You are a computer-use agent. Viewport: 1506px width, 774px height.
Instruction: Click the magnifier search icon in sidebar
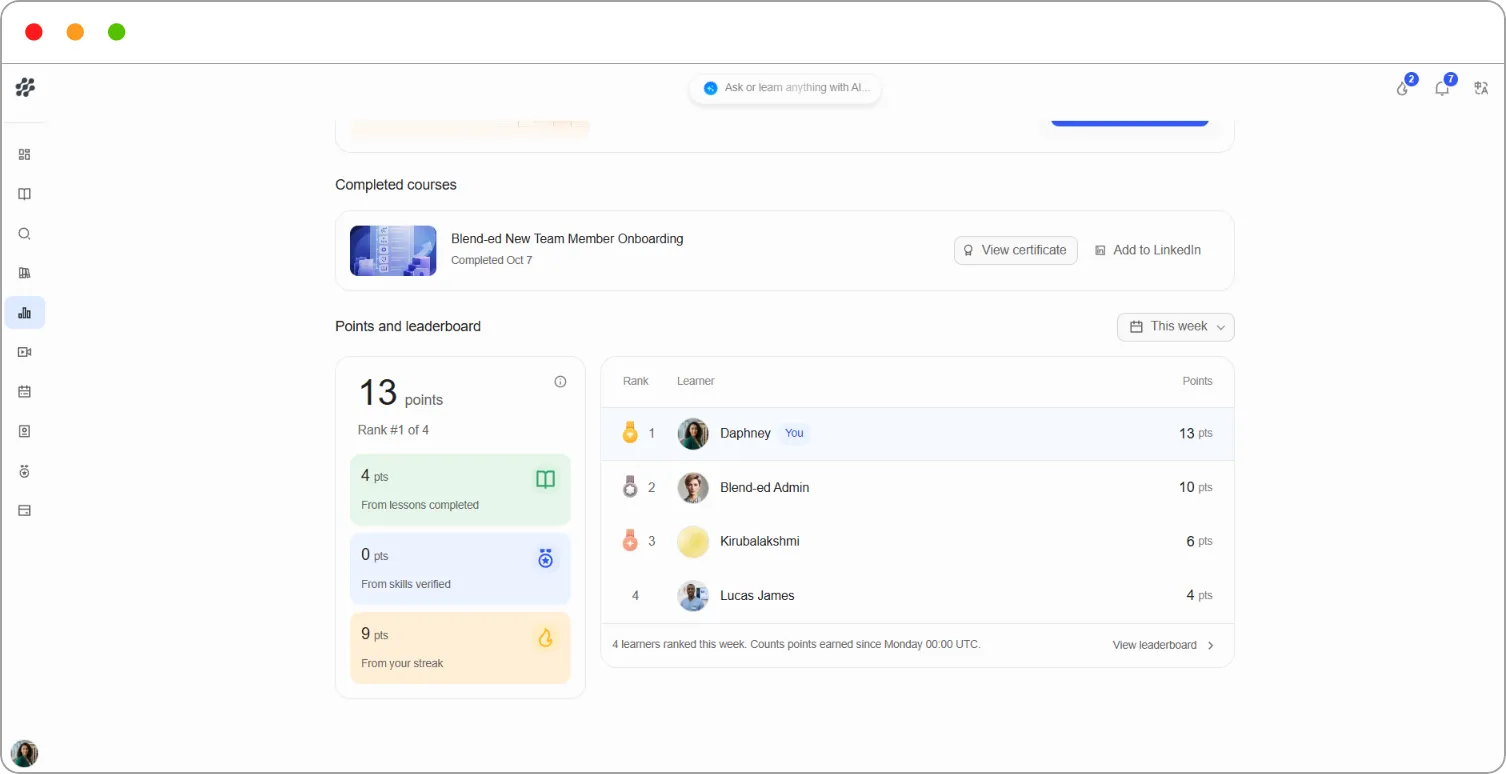point(25,234)
